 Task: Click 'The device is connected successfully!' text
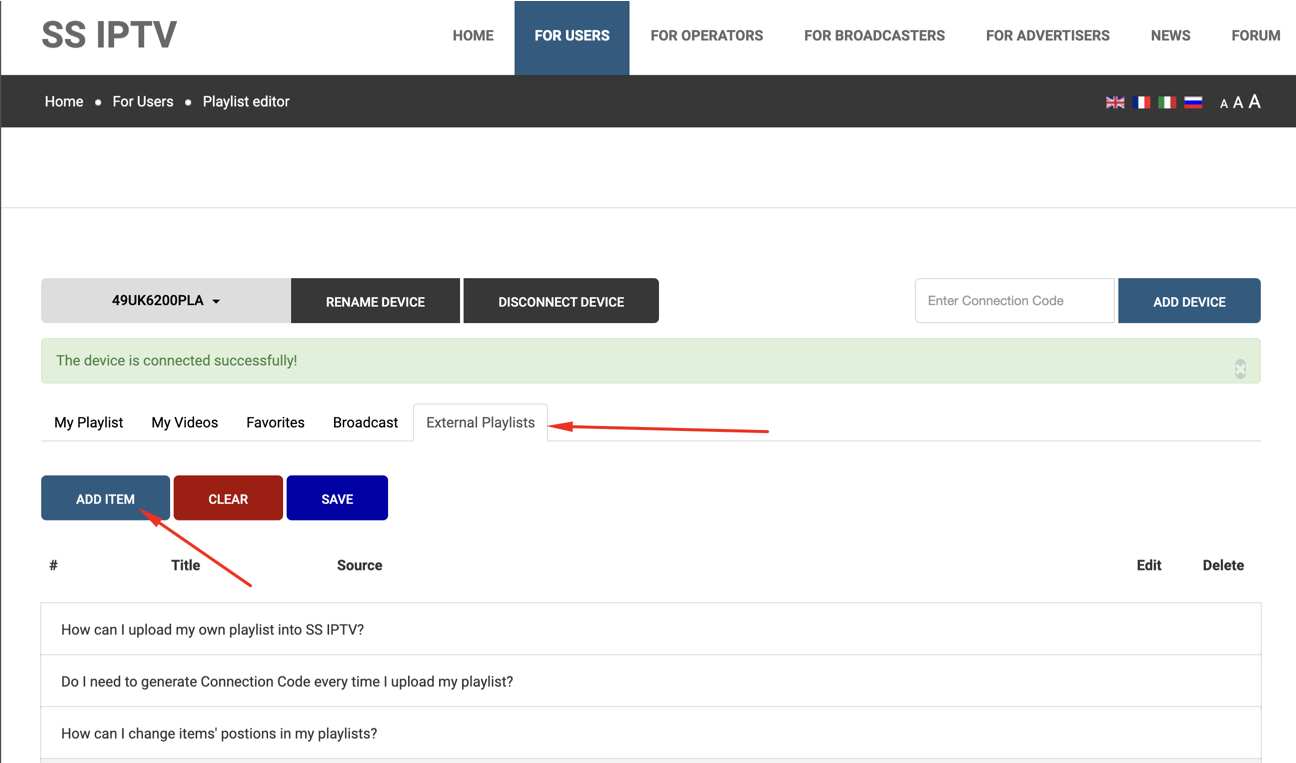pos(176,361)
